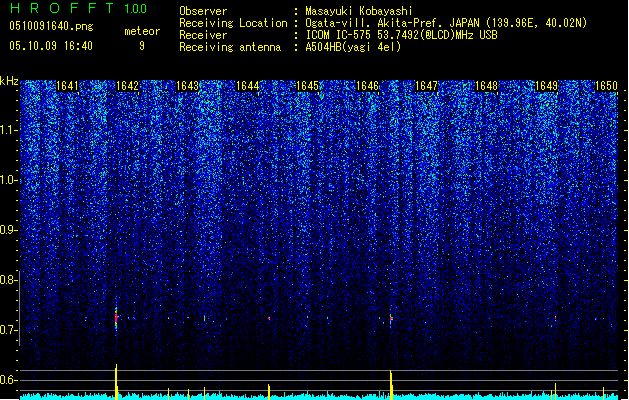Click the 1641 time marker

67,86
